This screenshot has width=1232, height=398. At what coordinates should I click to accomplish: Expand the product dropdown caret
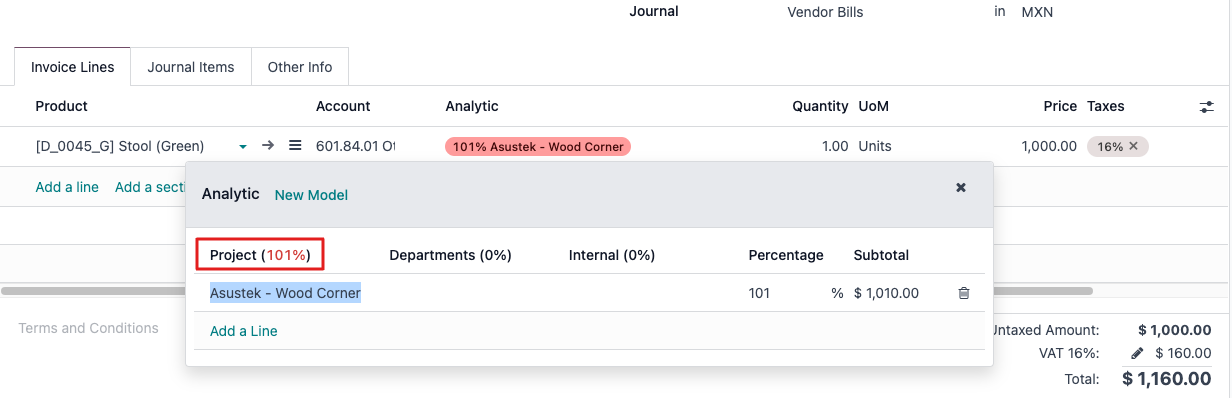242,147
